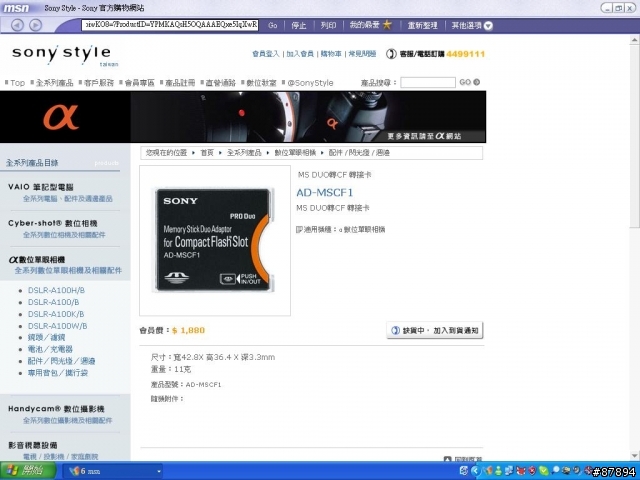The width and height of the screenshot is (640, 480).
Task: Click the Cyber-shot 數位相機 sidebar heading
Action: tap(53, 223)
